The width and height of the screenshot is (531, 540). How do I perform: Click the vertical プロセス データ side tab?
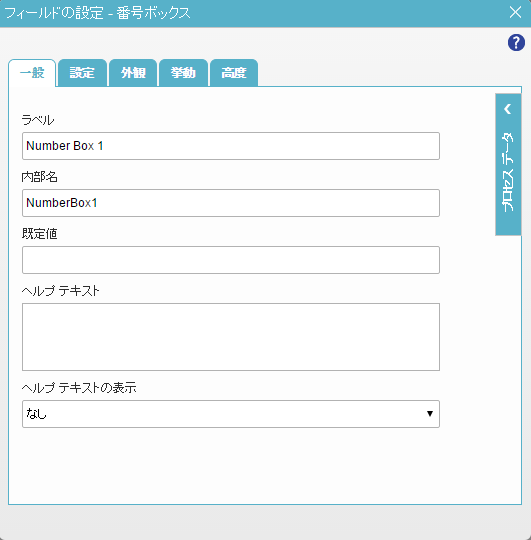tap(508, 165)
